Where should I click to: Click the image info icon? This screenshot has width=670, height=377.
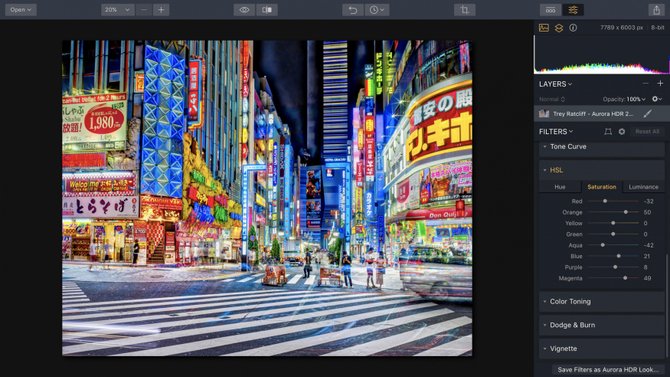pyautogui.click(x=573, y=28)
